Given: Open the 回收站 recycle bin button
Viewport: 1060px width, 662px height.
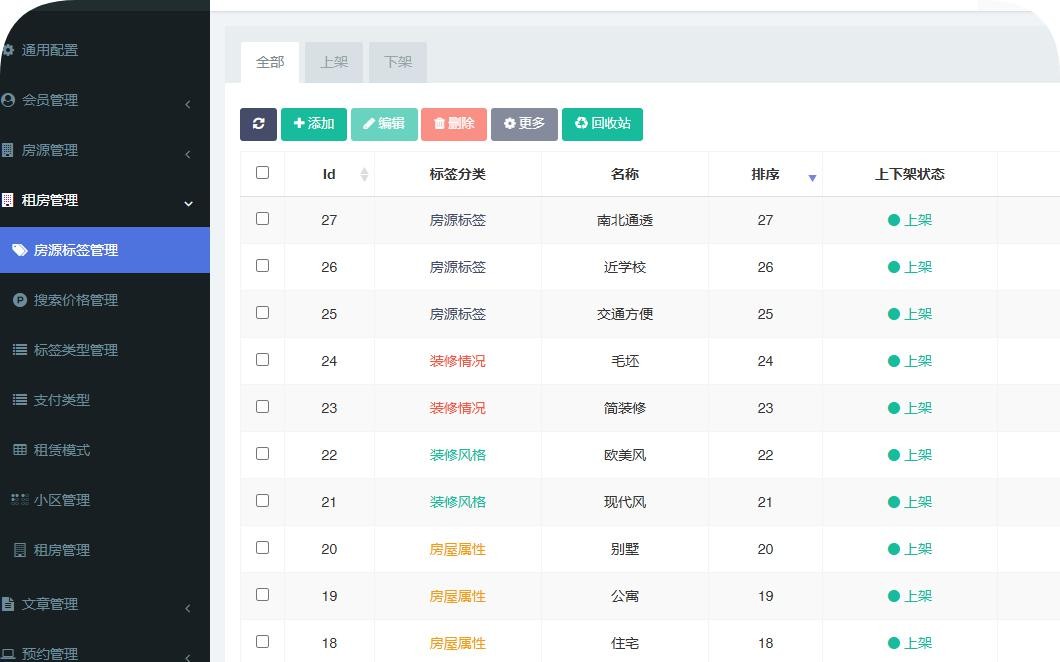Looking at the screenshot, I should (602, 124).
